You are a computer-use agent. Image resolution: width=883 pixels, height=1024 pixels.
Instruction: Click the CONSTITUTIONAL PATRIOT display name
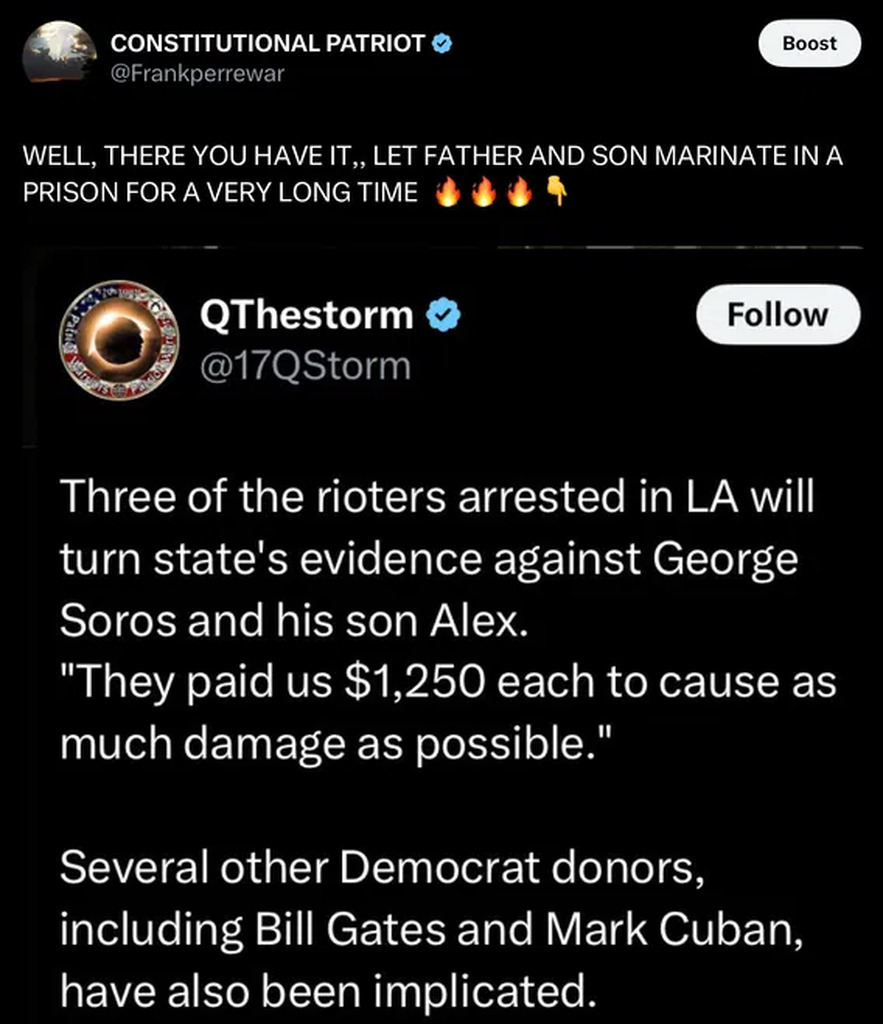click(x=267, y=43)
